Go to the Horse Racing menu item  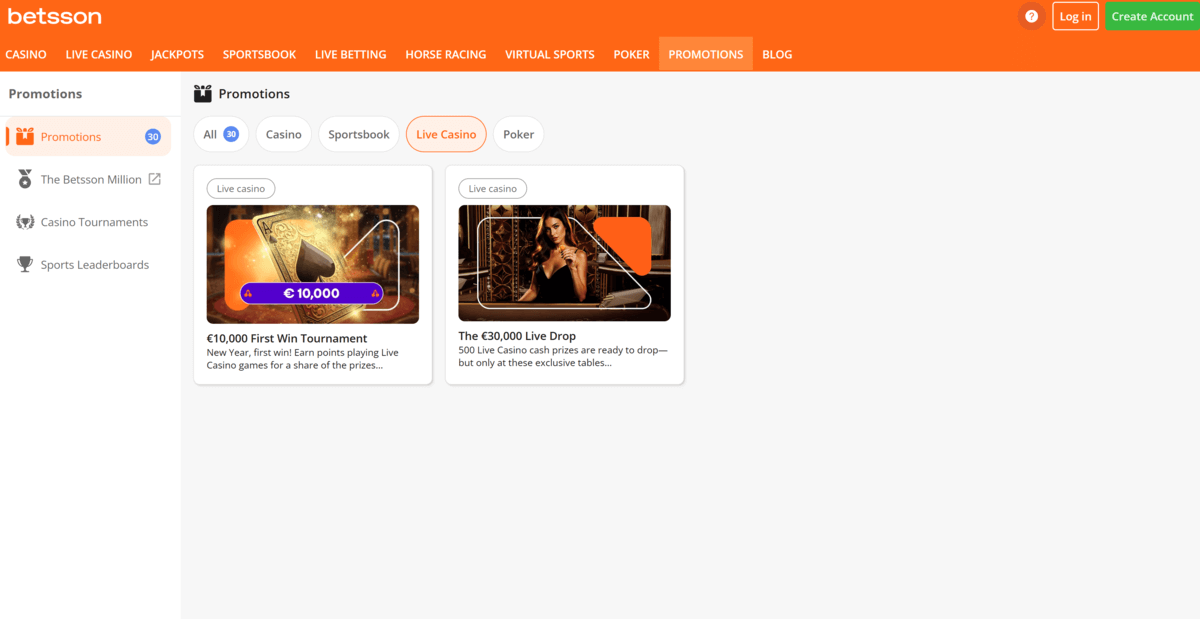(x=445, y=55)
